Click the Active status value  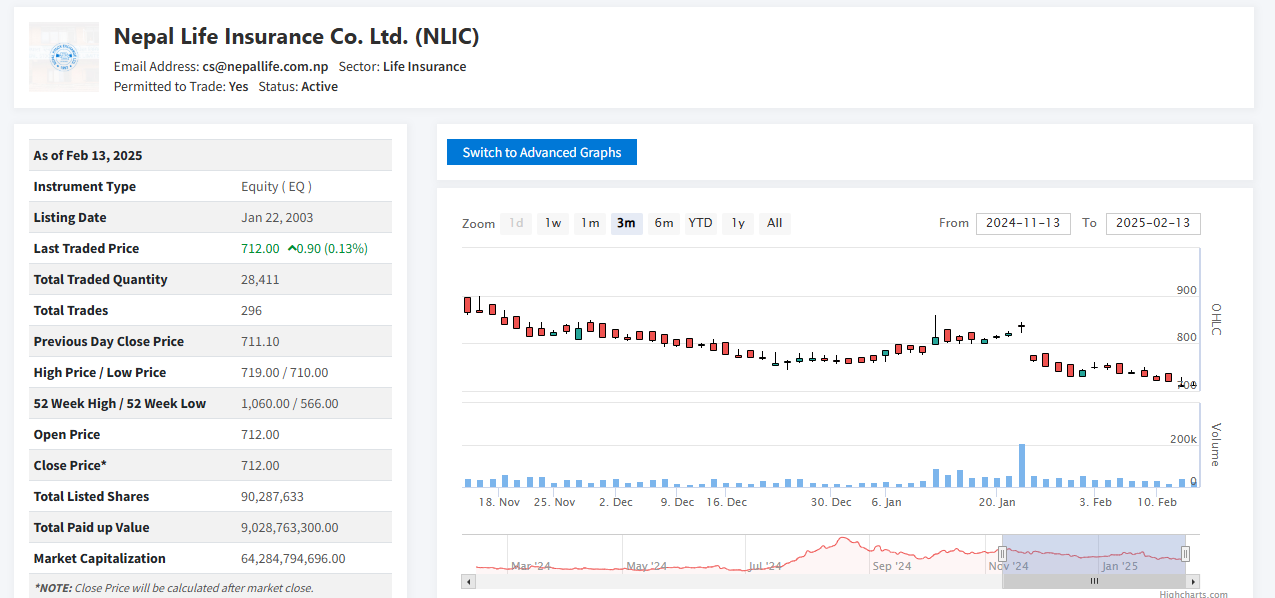pyautogui.click(x=319, y=86)
